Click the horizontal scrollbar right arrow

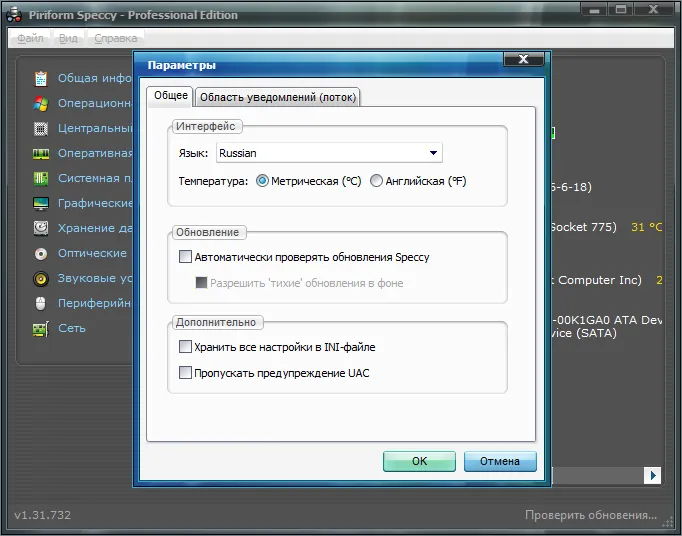coord(652,476)
